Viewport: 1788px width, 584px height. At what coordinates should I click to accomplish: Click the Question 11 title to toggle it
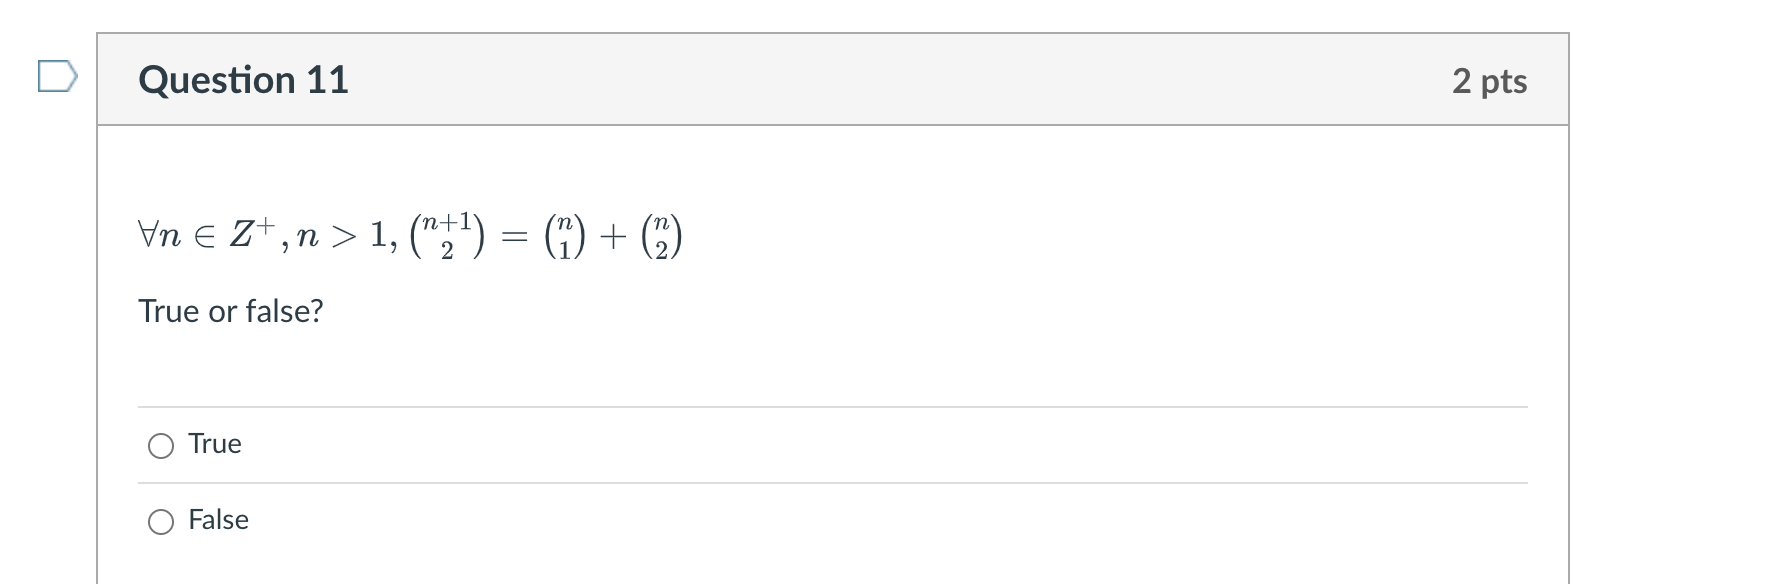[243, 80]
